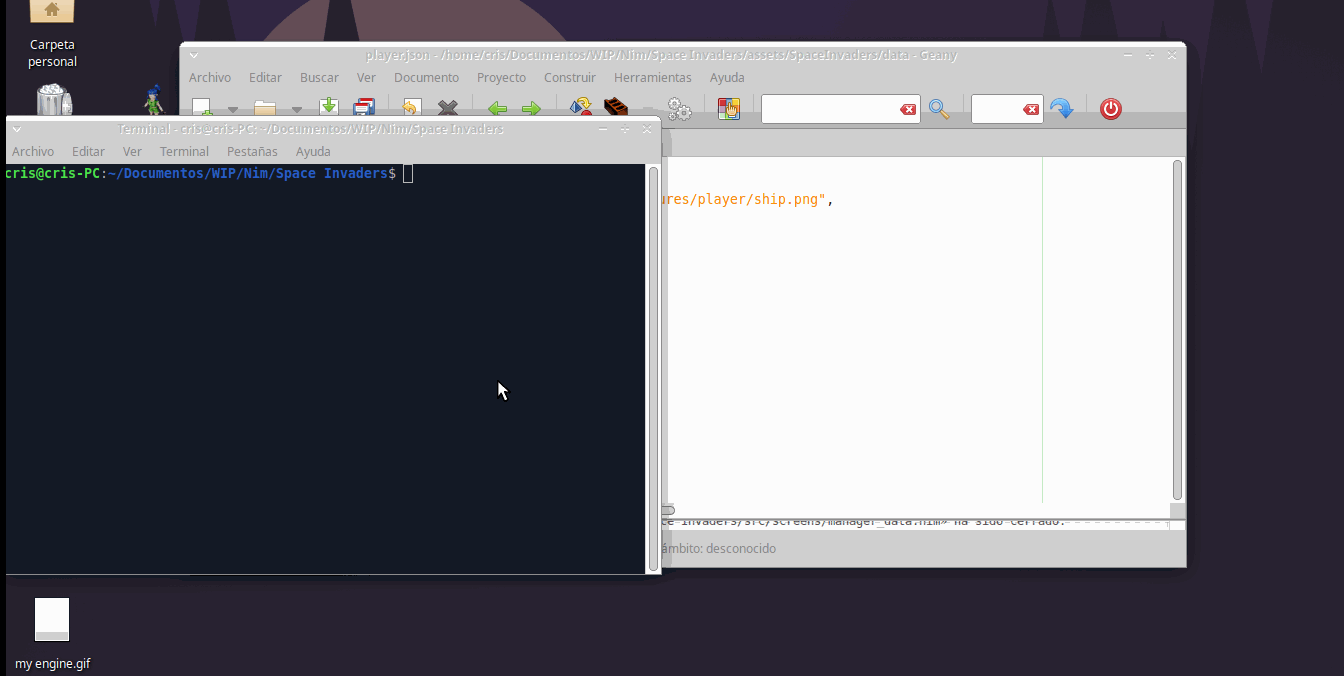Open the color chooser icon in Geany toolbar
The width and height of the screenshot is (1344, 676).
coord(729,108)
